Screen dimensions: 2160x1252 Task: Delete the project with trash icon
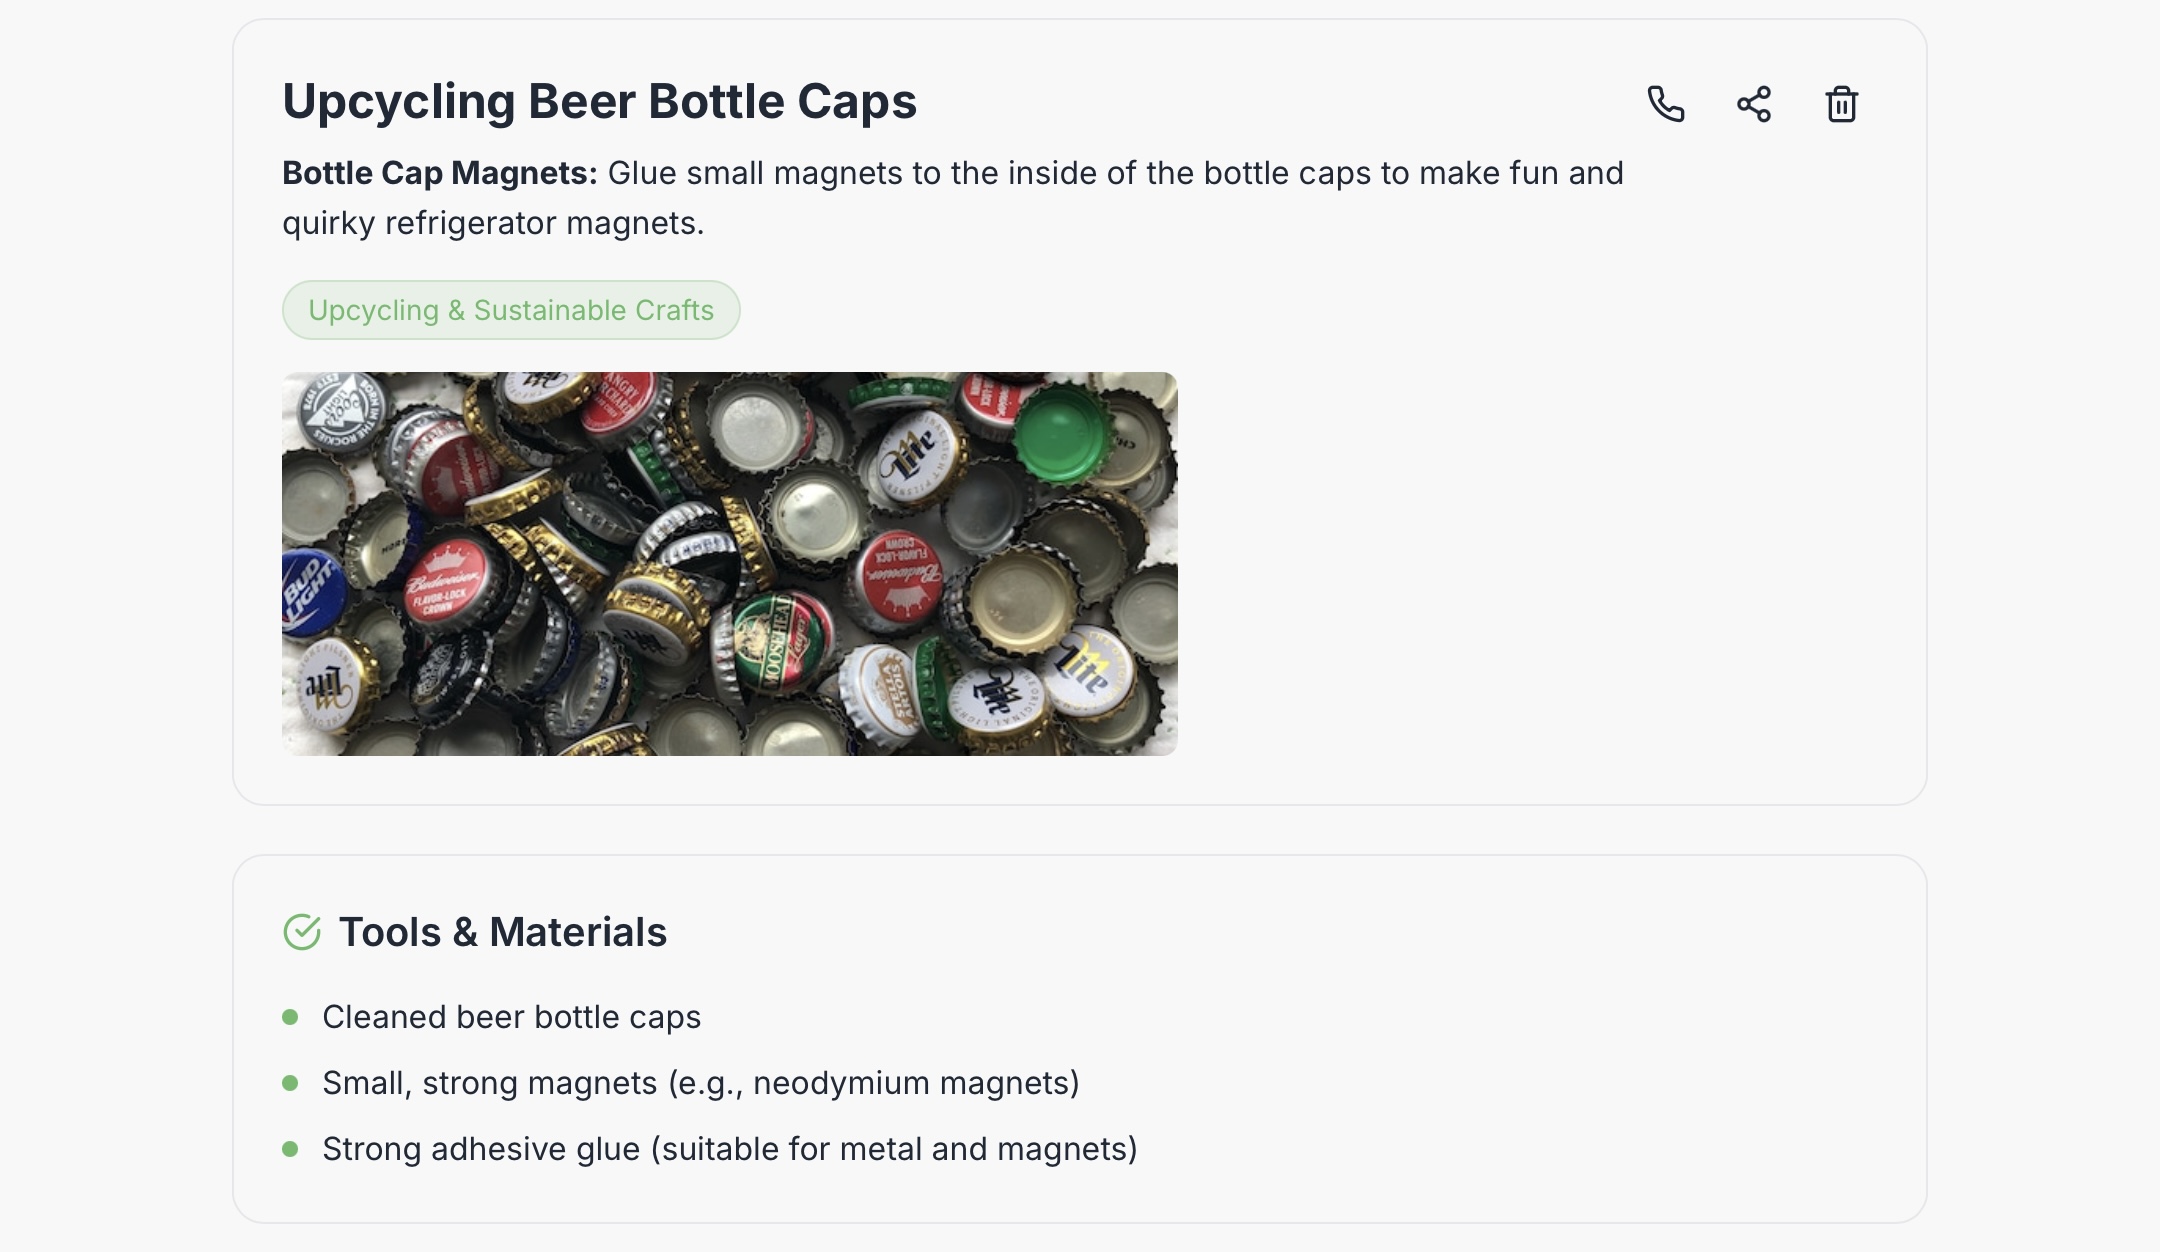pyautogui.click(x=1841, y=104)
